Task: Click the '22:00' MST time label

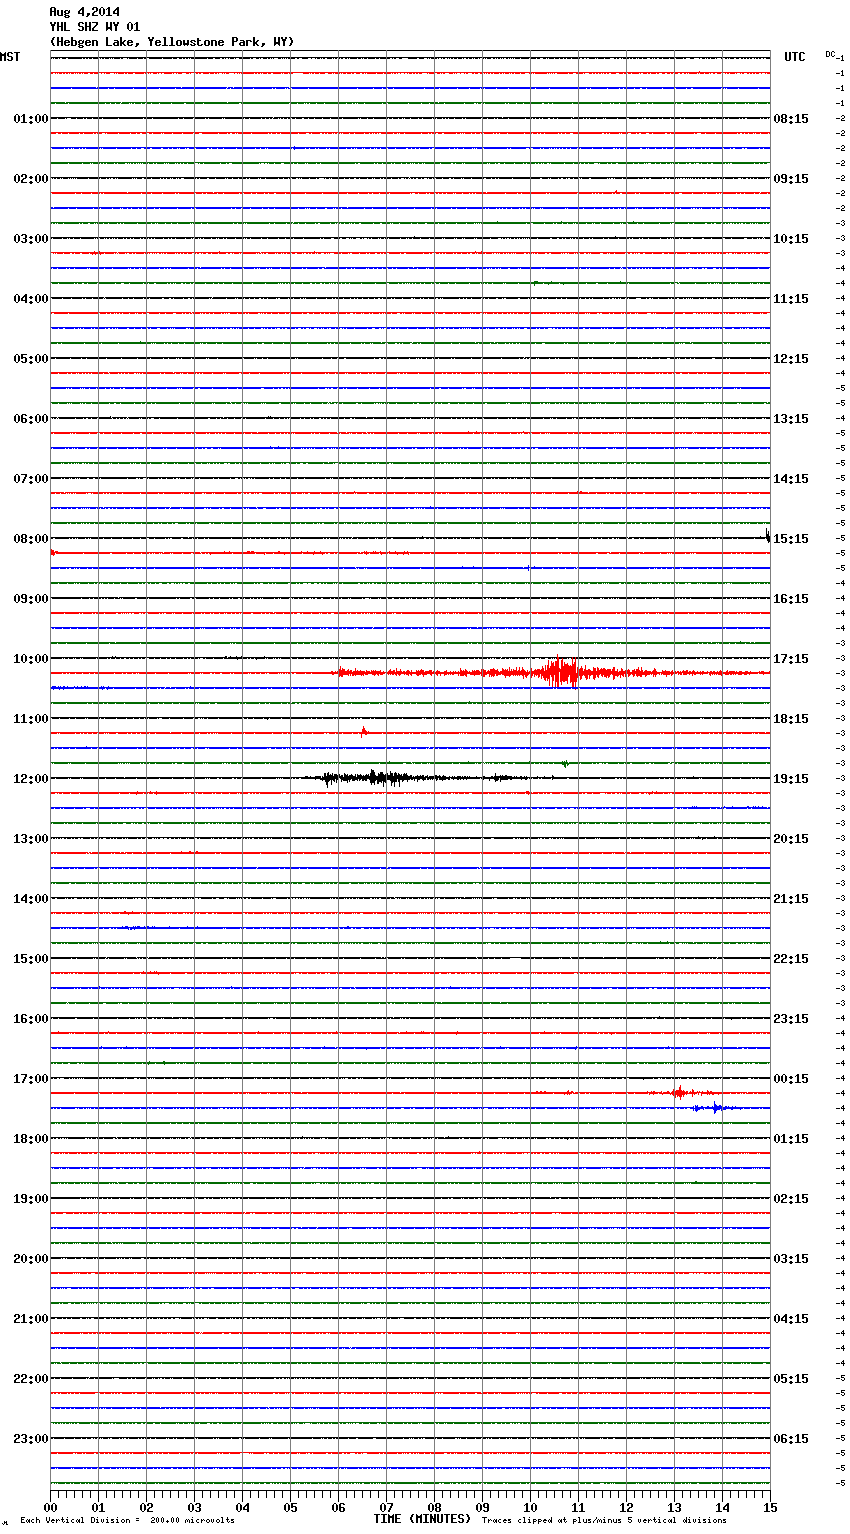Action: coord(31,1379)
